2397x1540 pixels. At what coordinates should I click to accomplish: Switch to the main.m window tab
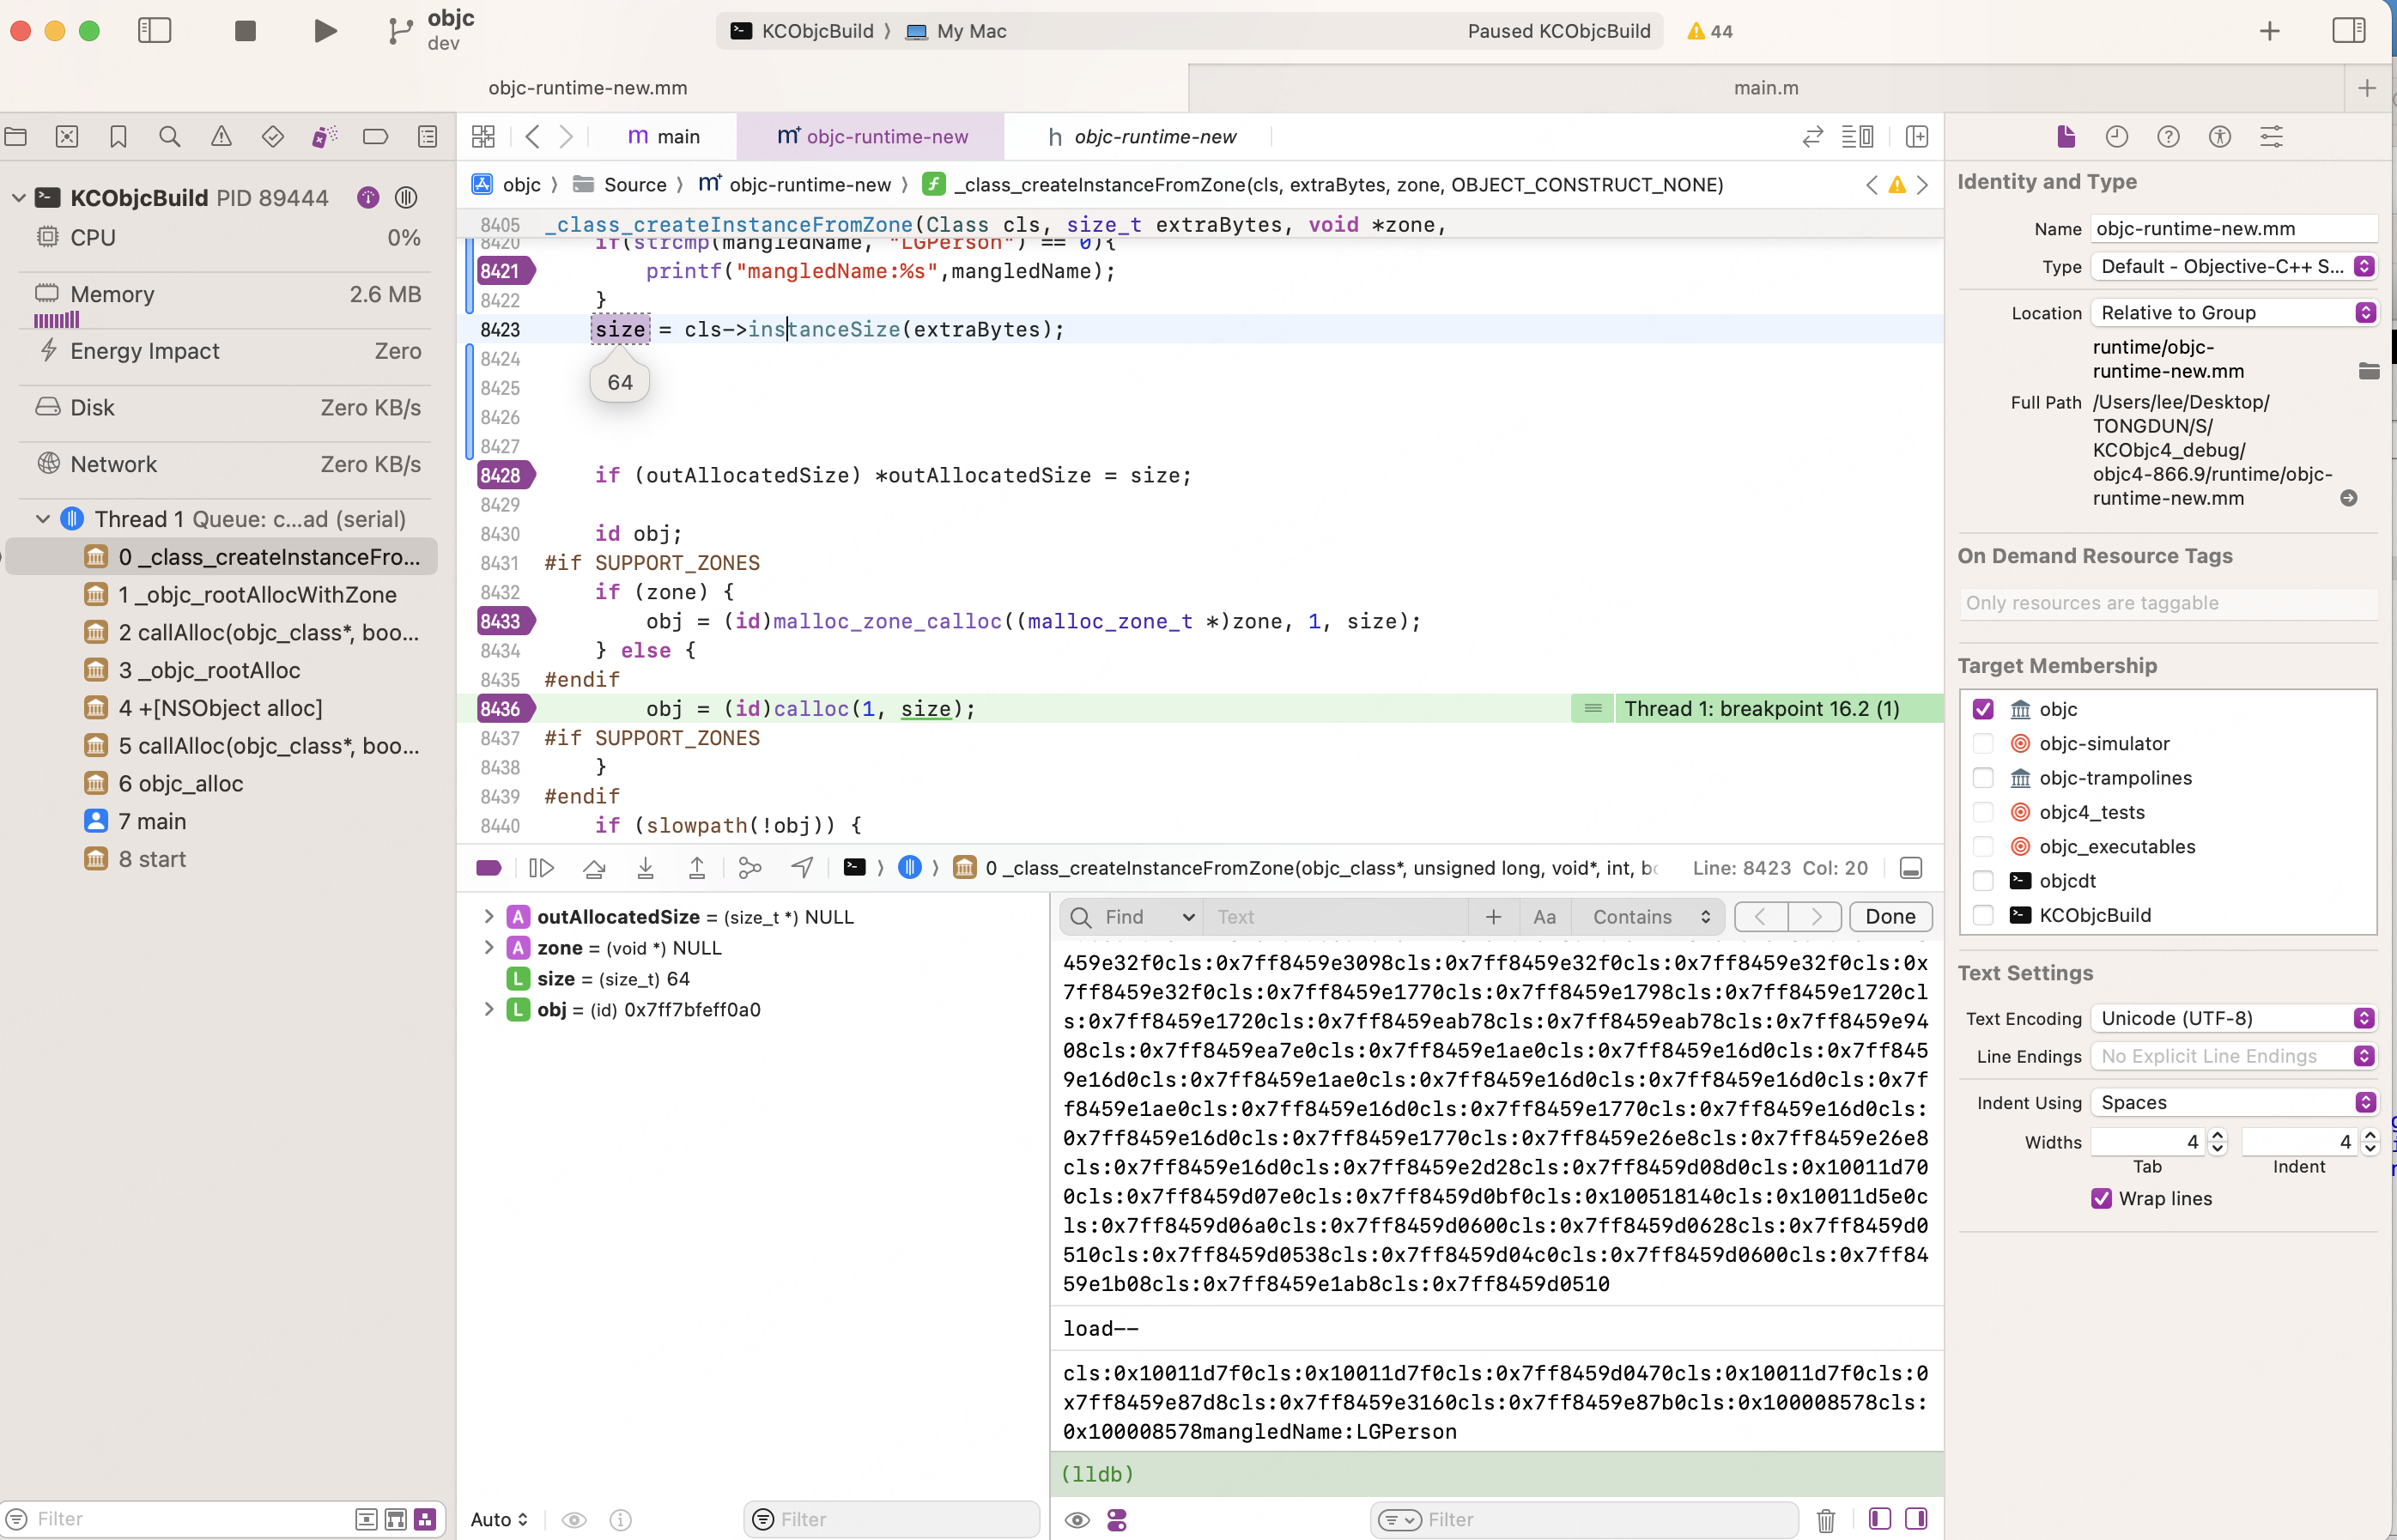click(x=1765, y=88)
